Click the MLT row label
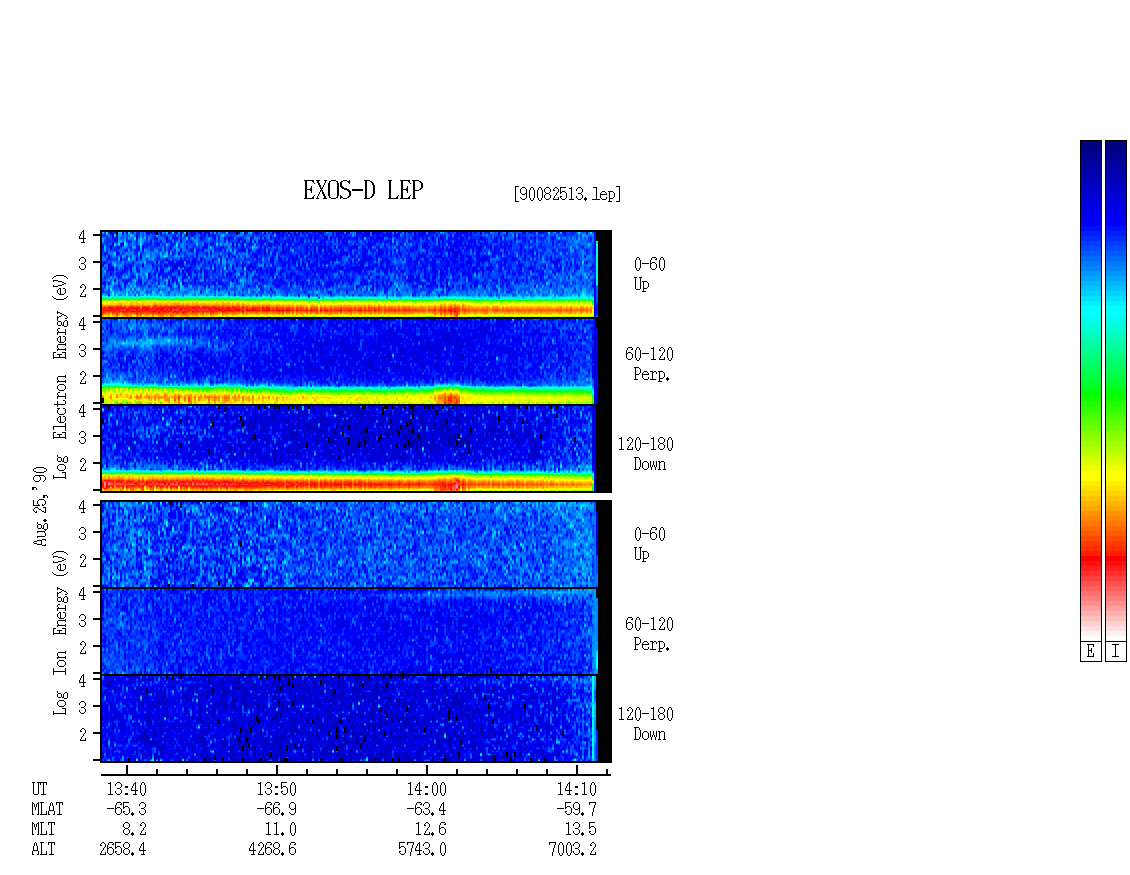 43,830
